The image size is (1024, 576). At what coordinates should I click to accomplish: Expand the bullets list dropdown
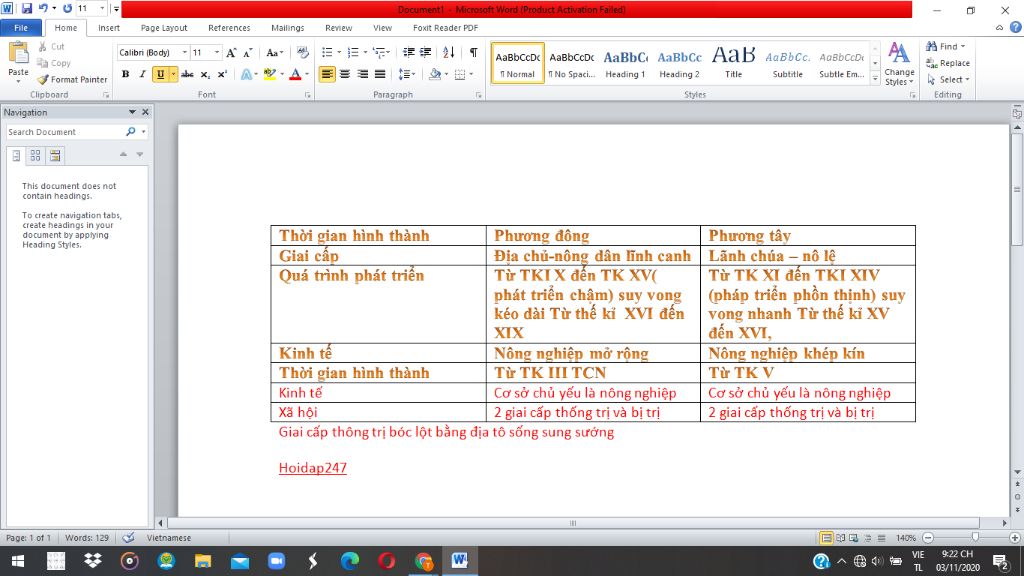[x=339, y=52]
